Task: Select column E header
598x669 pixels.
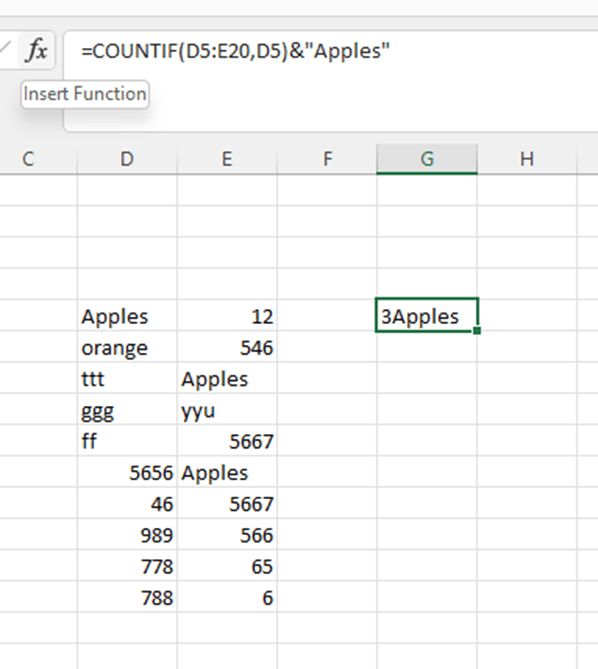Action: [227, 159]
